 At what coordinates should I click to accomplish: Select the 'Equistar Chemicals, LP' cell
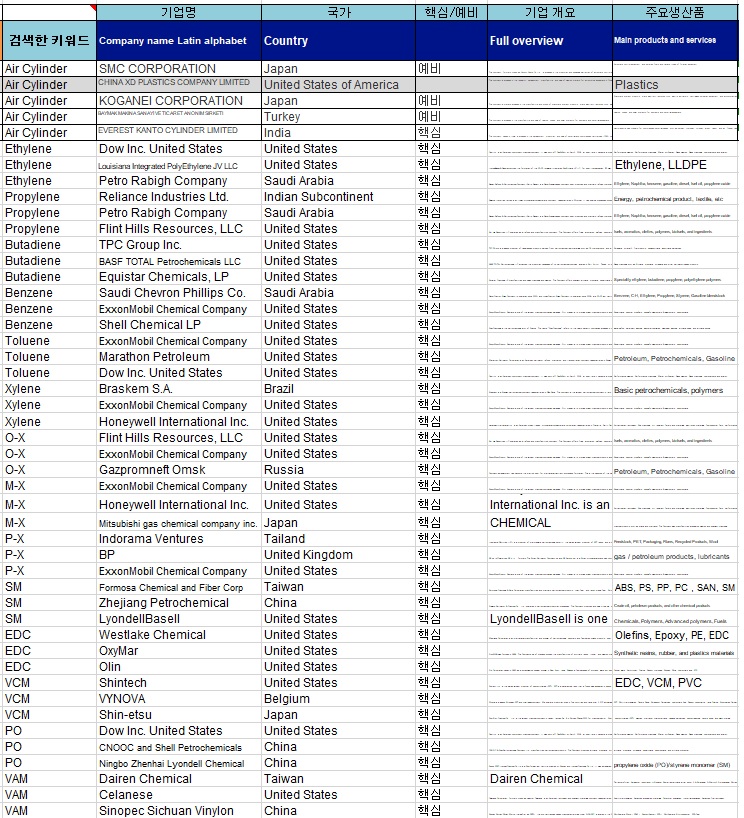[x=179, y=276]
